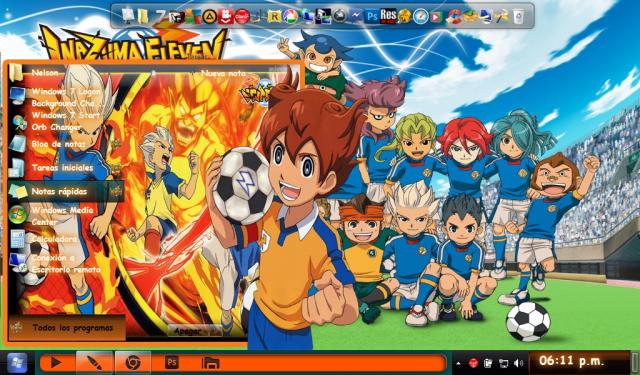The image size is (640, 375).
Task: Open the networked computers dock icon
Action: [307, 16]
